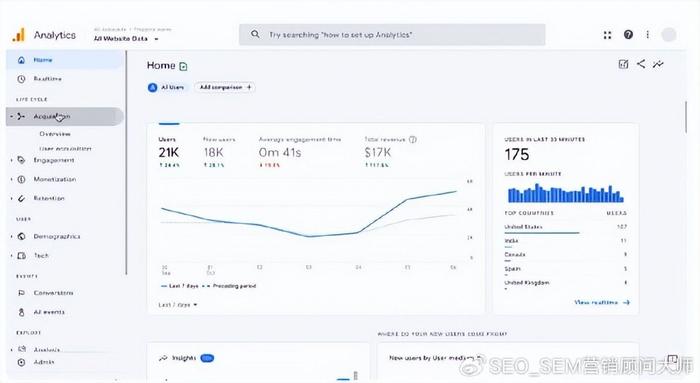The height and width of the screenshot is (383, 700).
Task: Click the vertical page scrollbar
Action: [x=687, y=117]
